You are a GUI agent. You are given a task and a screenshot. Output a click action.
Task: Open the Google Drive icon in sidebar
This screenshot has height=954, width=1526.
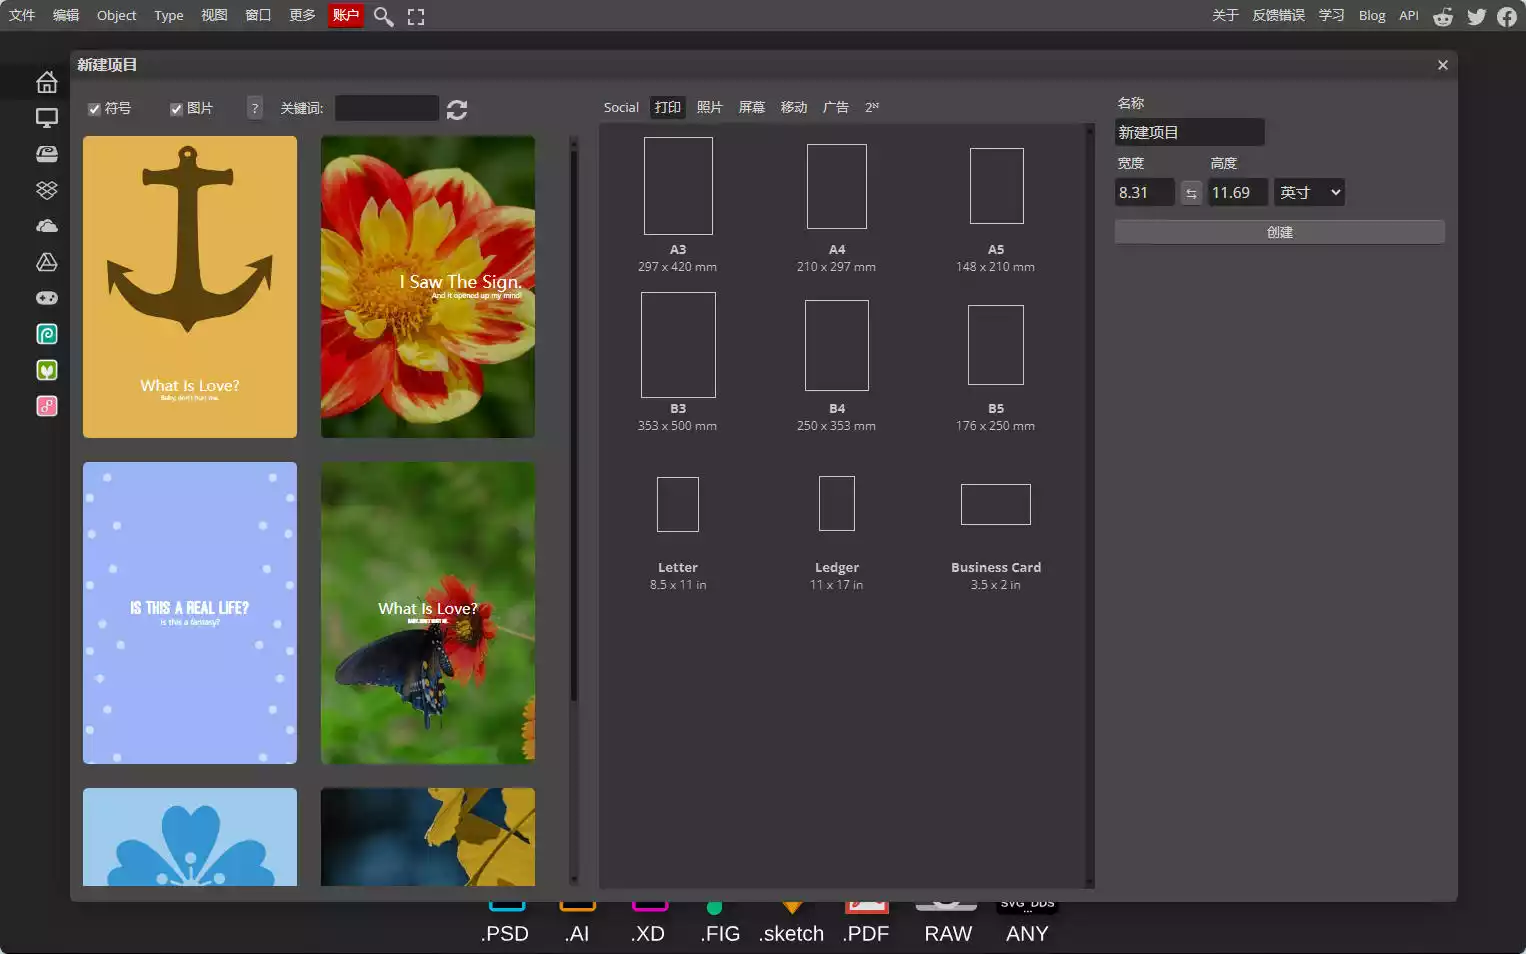(x=47, y=262)
